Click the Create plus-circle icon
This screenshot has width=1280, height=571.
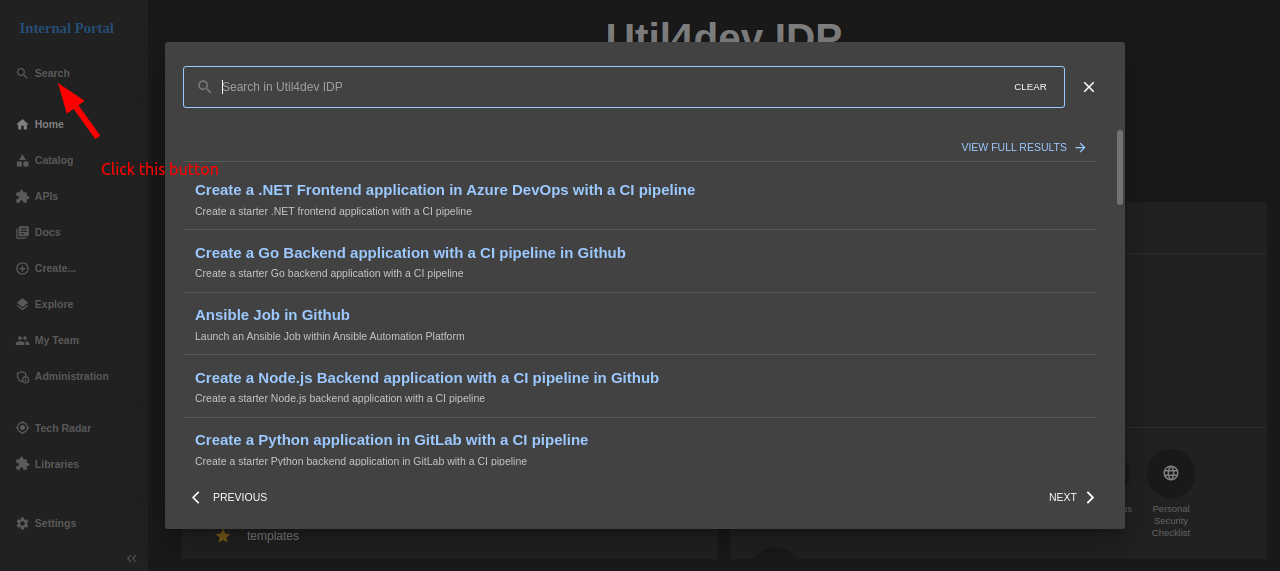pos(22,268)
